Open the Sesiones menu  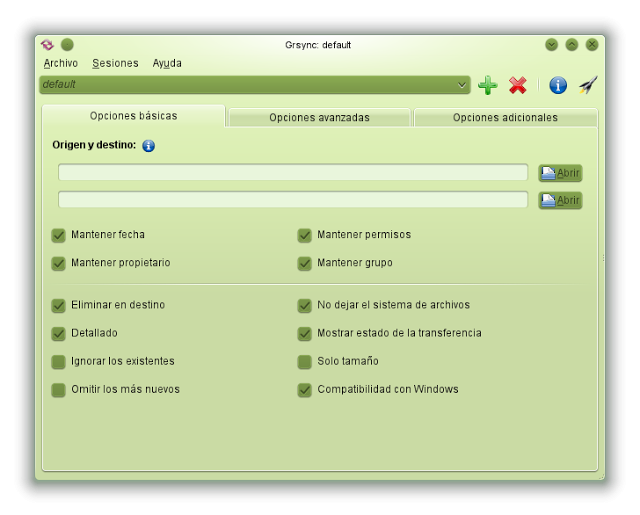click(x=115, y=63)
